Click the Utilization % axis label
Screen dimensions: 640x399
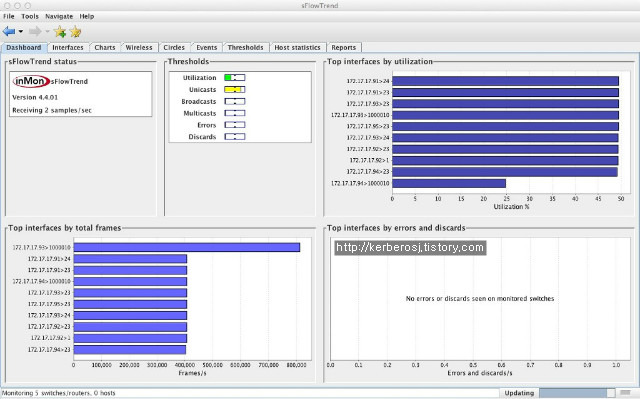[511, 207]
